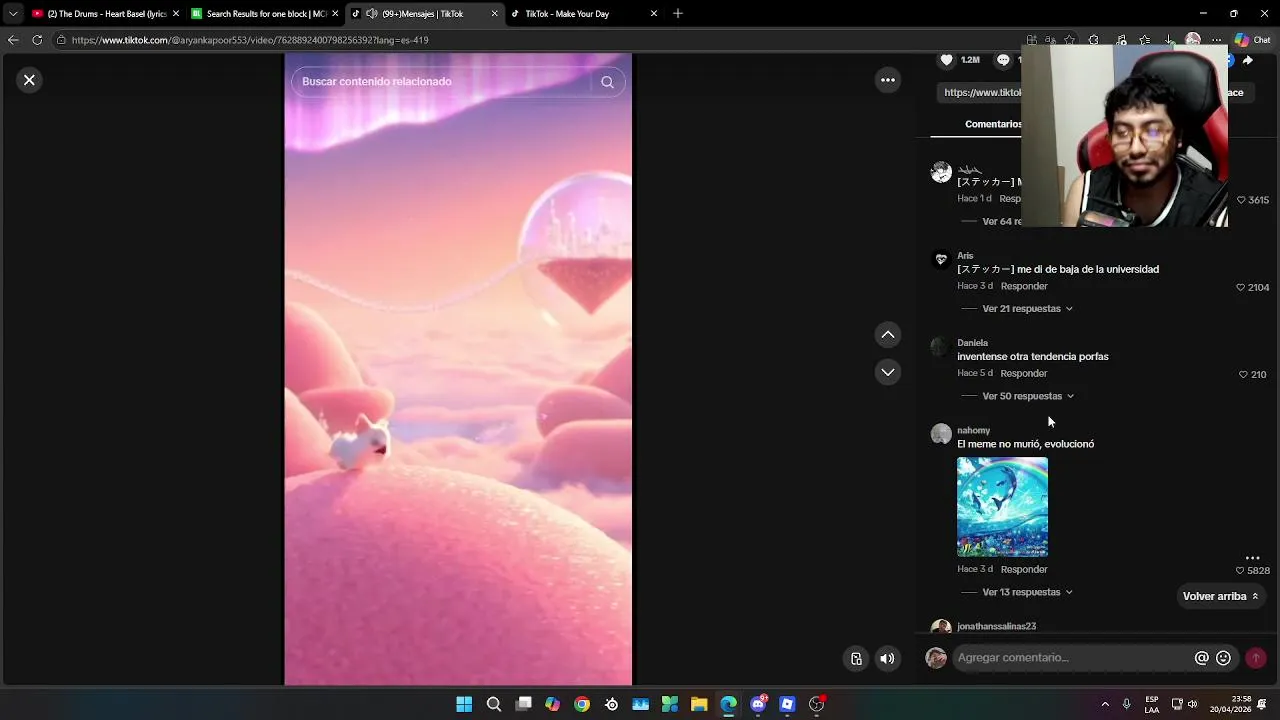
Task: Reply to nahomy's comment via Responder
Action: point(1024,569)
